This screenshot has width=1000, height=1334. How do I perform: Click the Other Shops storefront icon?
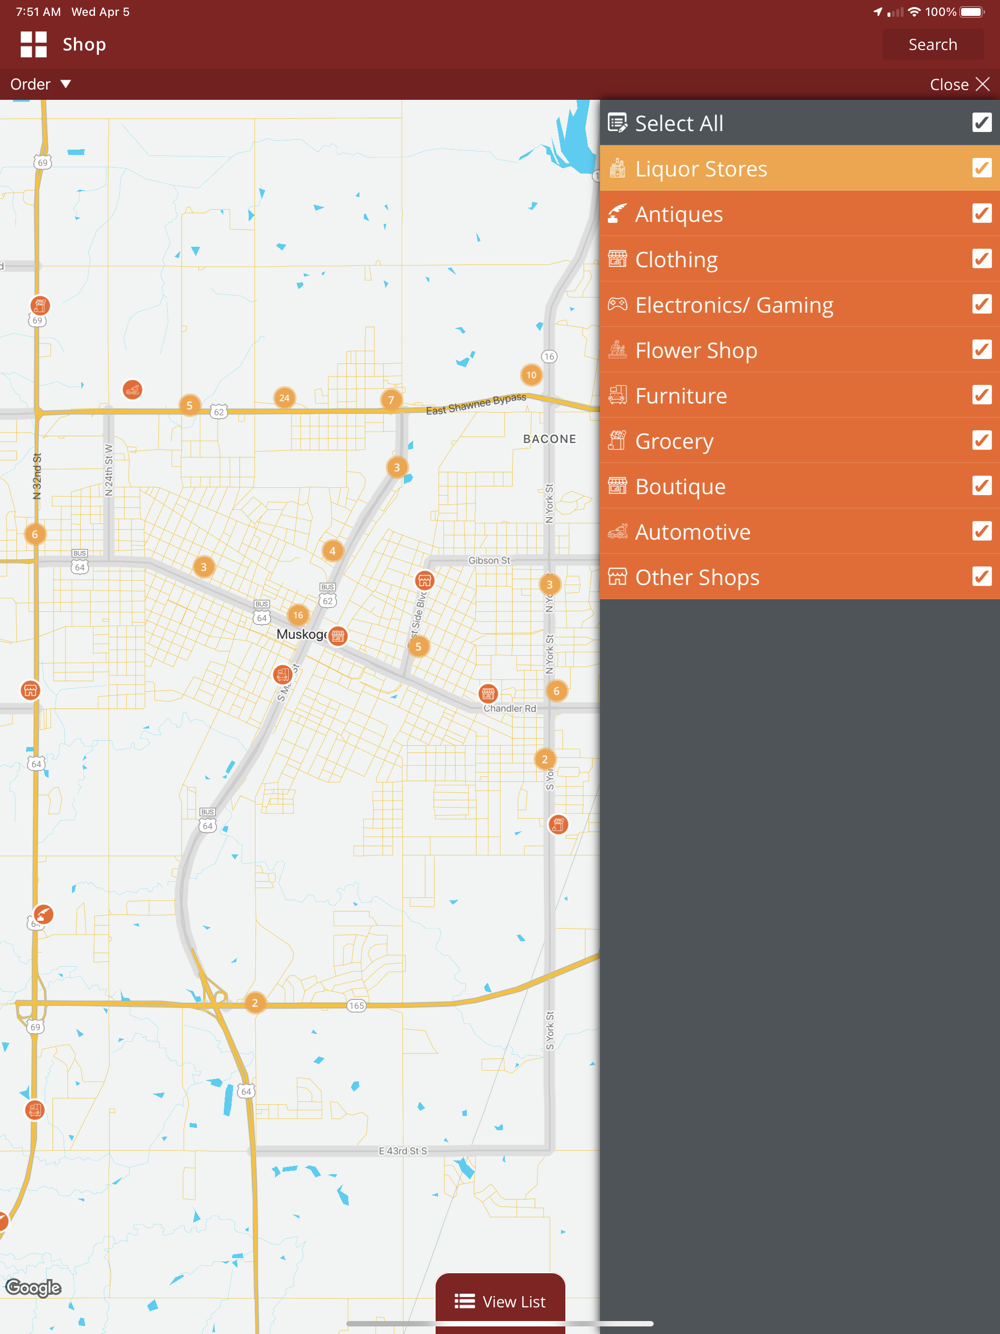coord(618,576)
